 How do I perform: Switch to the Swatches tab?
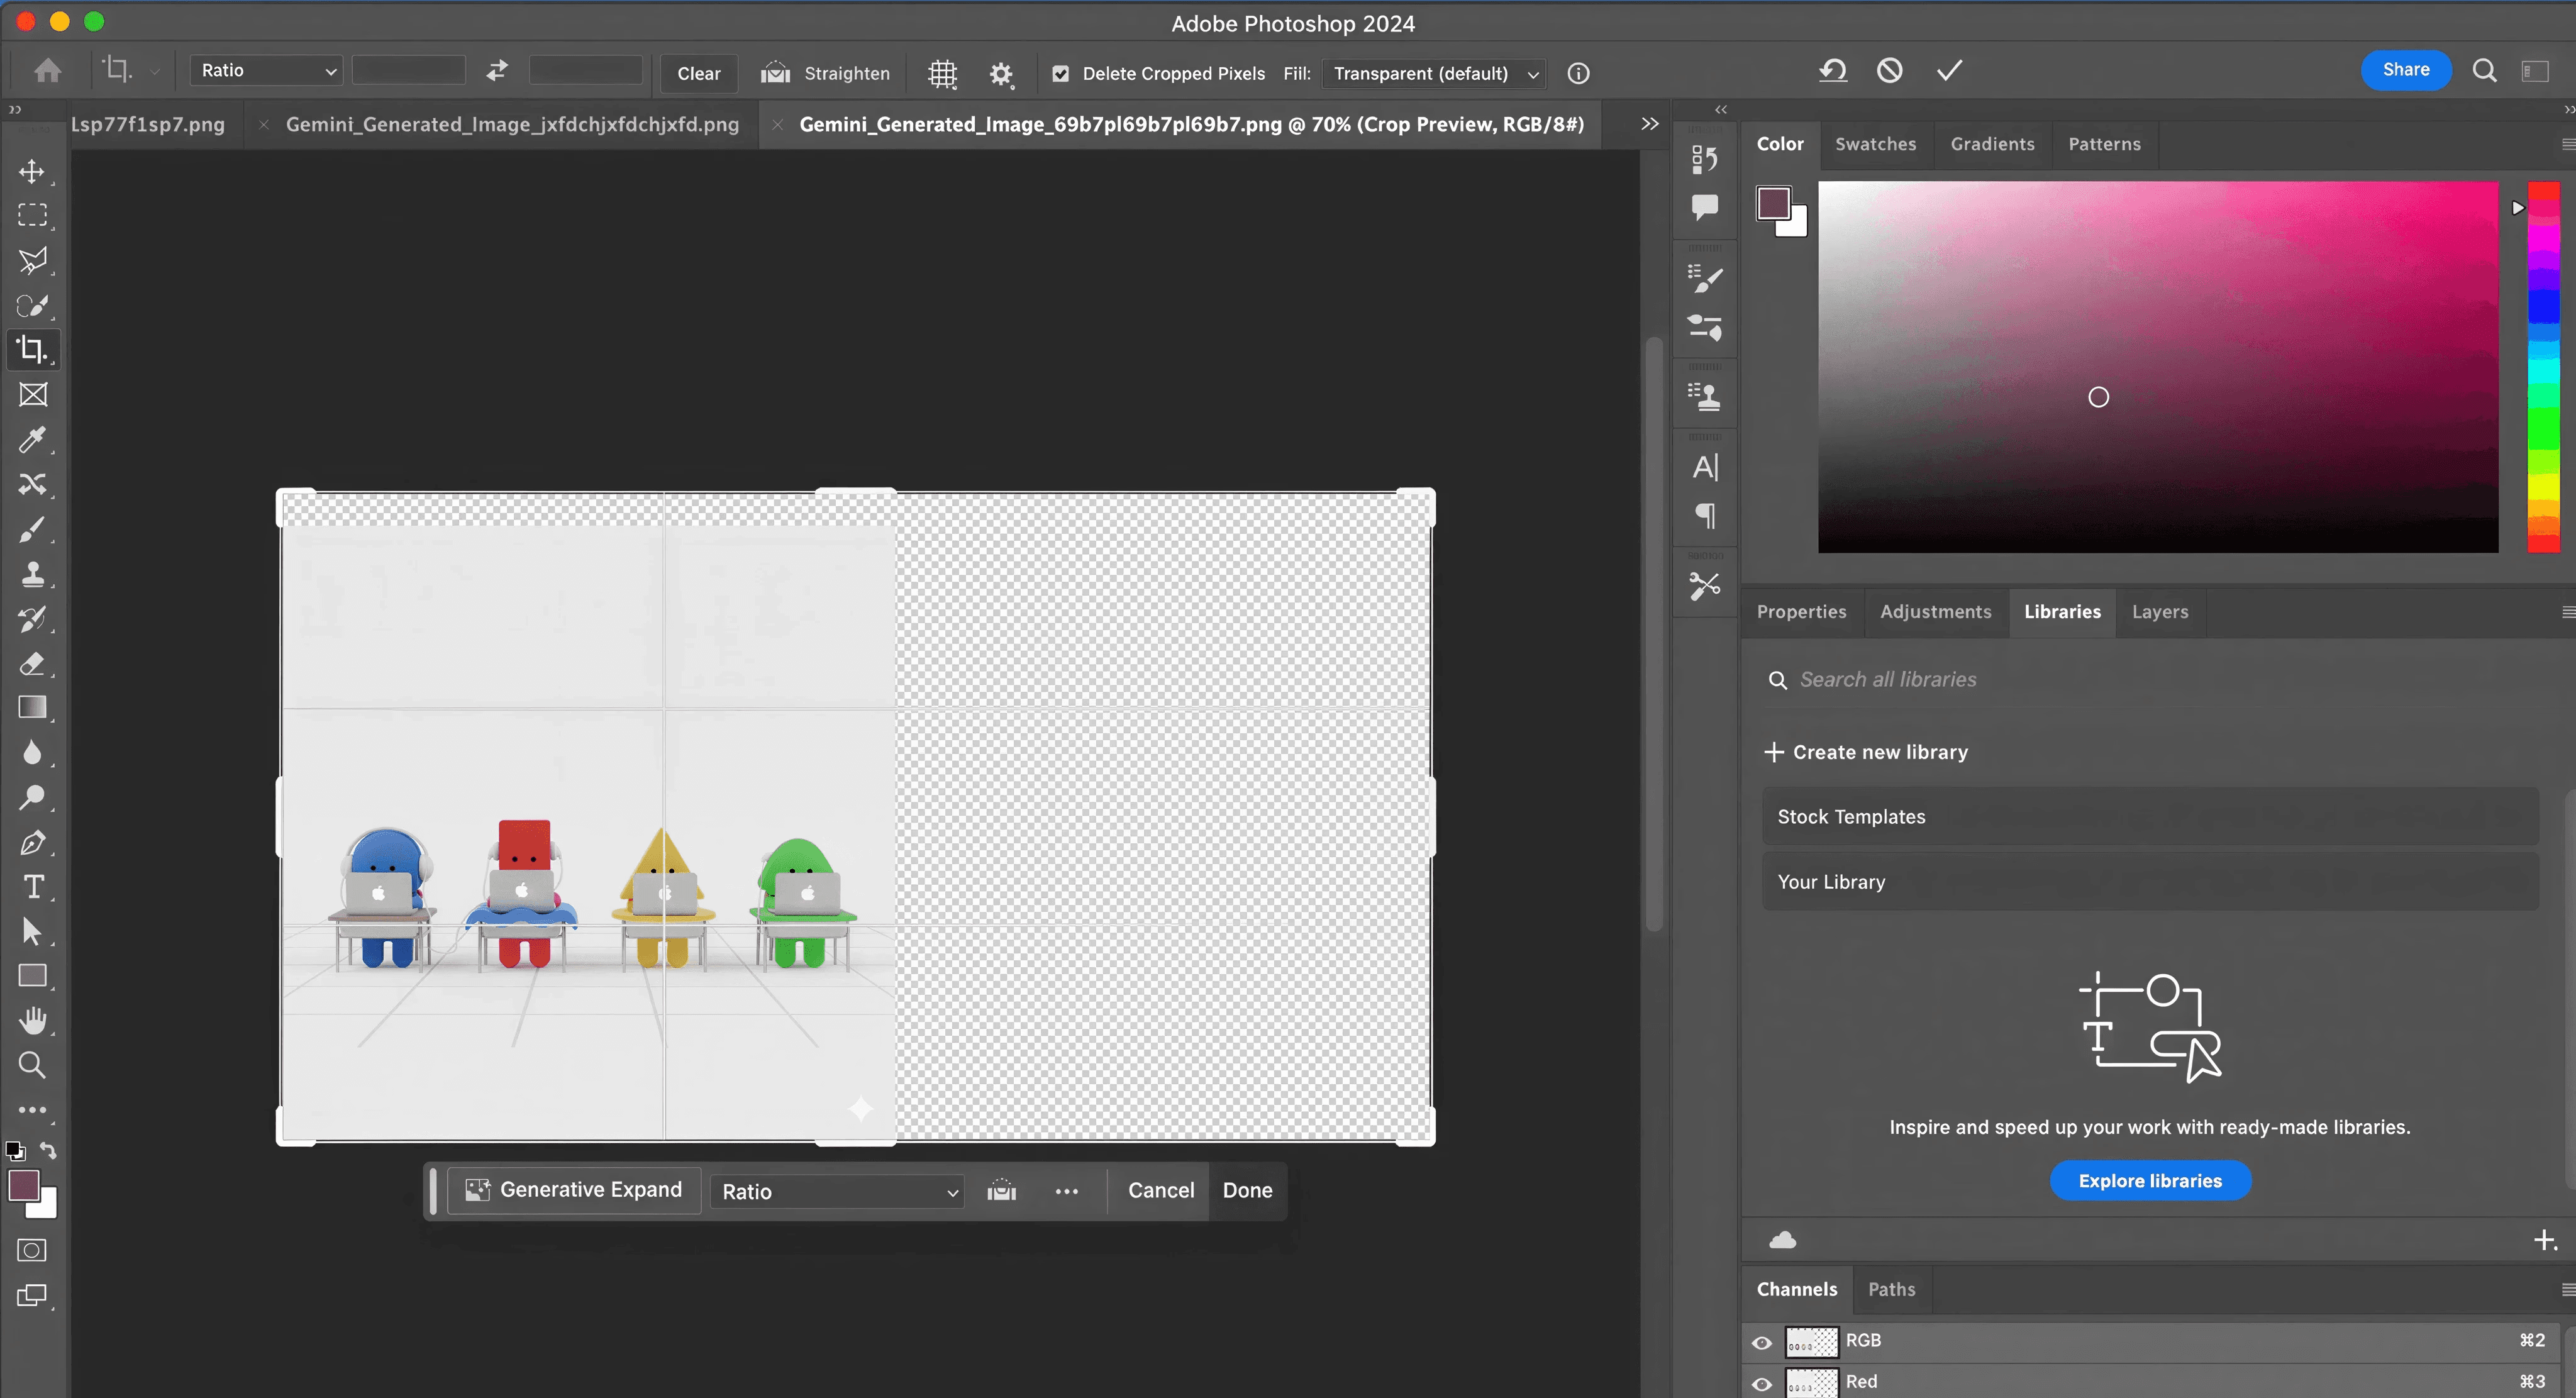[x=1875, y=144]
